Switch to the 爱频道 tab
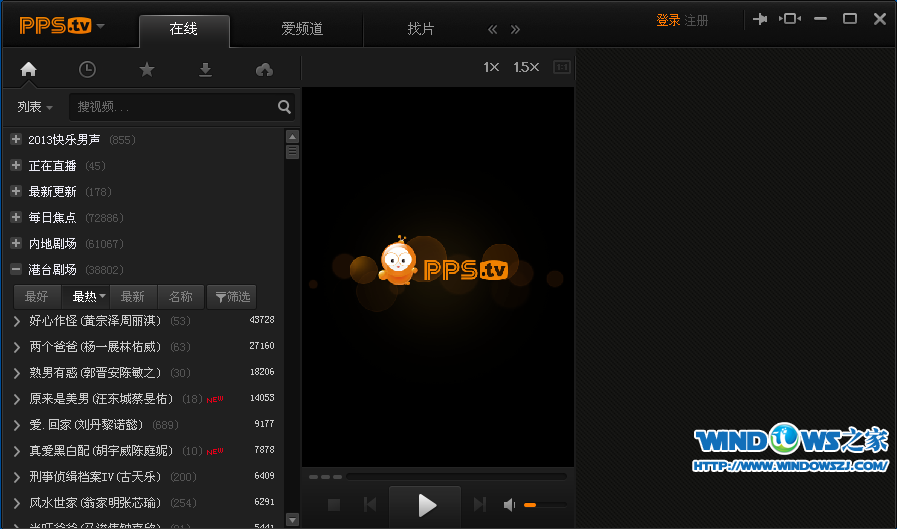This screenshot has height=529, width=897. [302, 29]
